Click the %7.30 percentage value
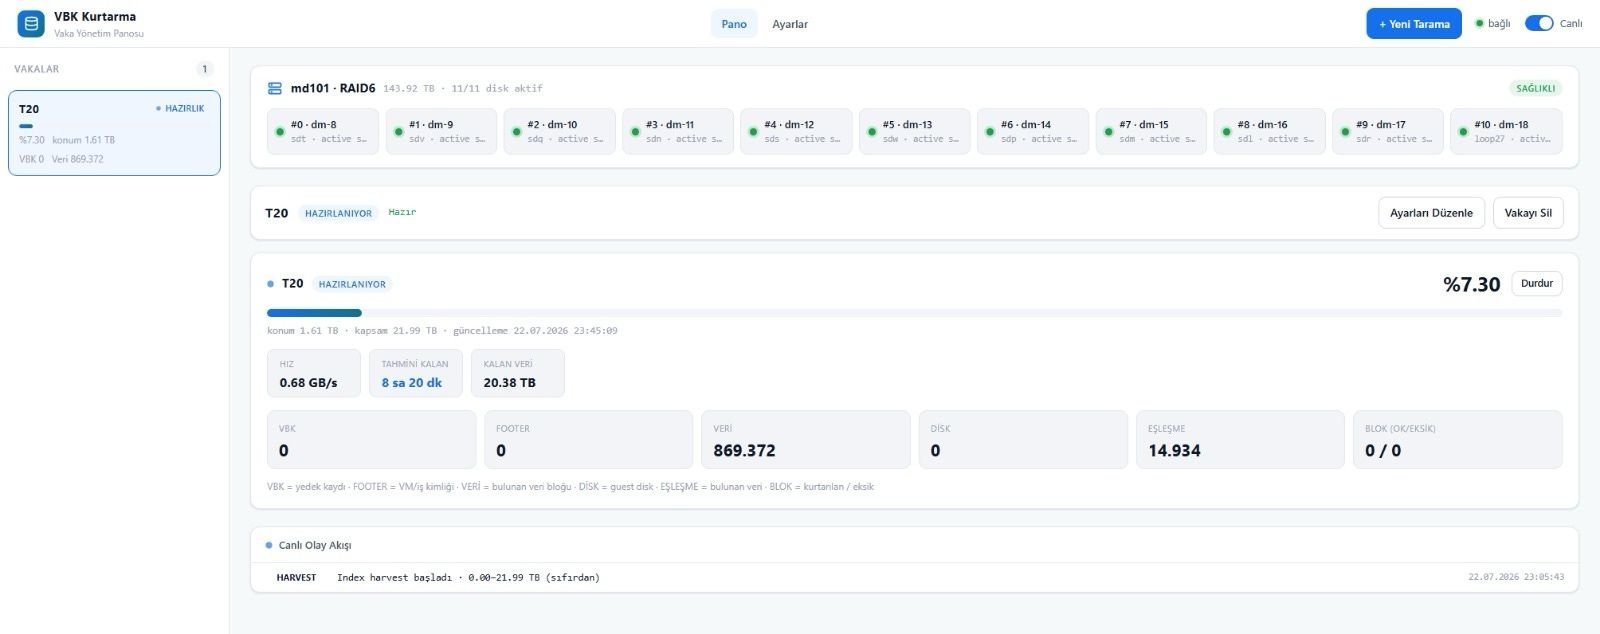 tap(1471, 285)
